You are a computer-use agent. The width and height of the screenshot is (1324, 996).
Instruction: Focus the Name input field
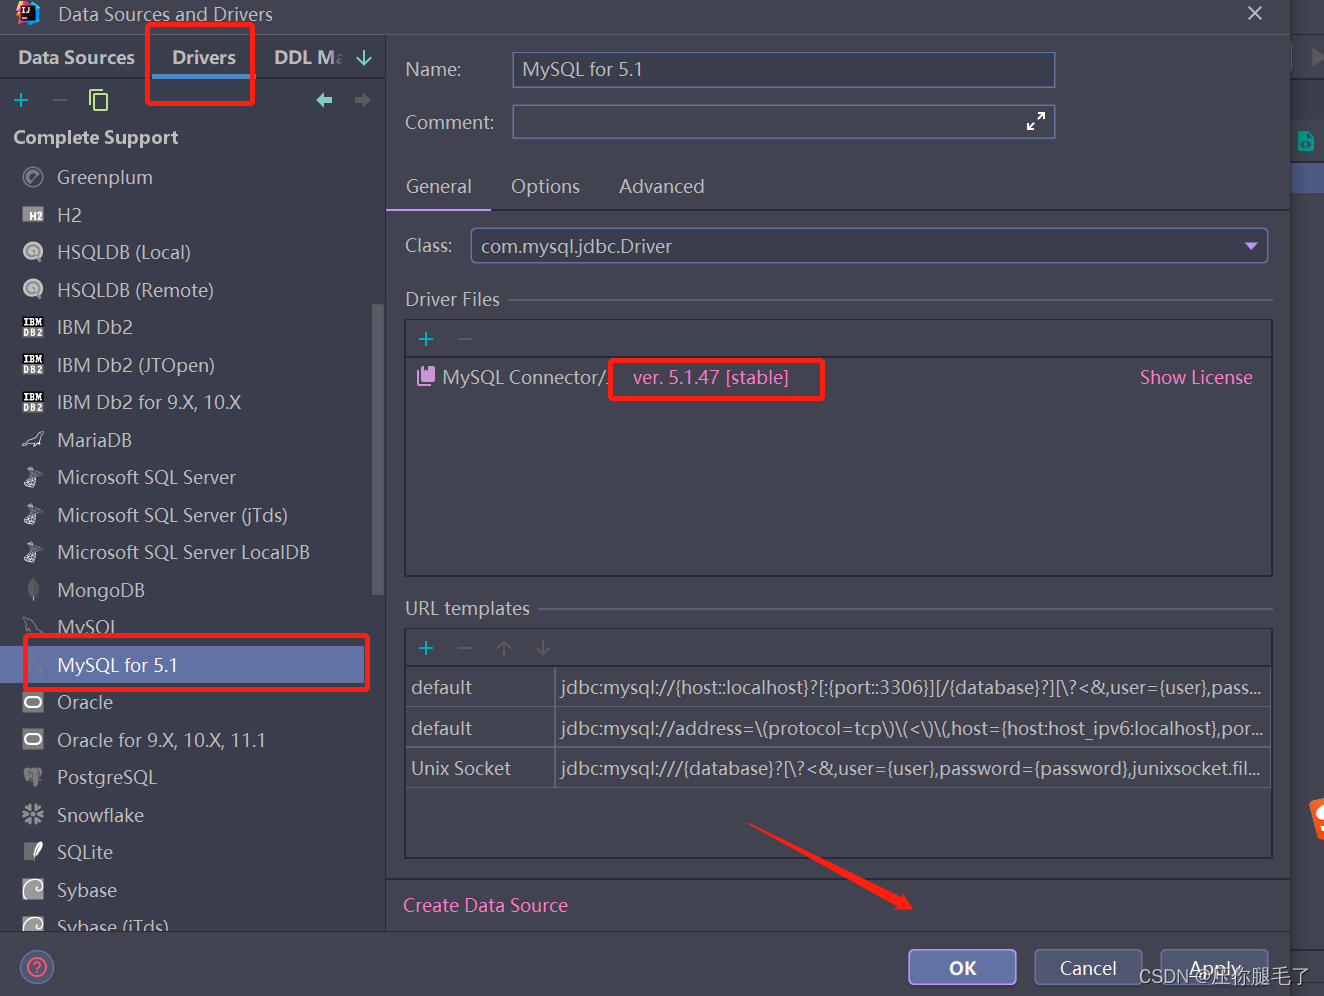click(x=783, y=70)
